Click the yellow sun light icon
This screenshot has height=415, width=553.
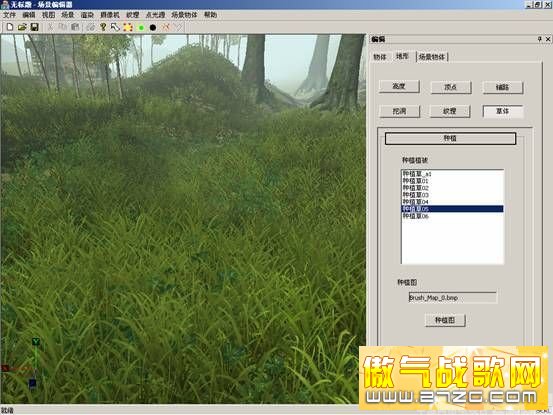pos(128,27)
